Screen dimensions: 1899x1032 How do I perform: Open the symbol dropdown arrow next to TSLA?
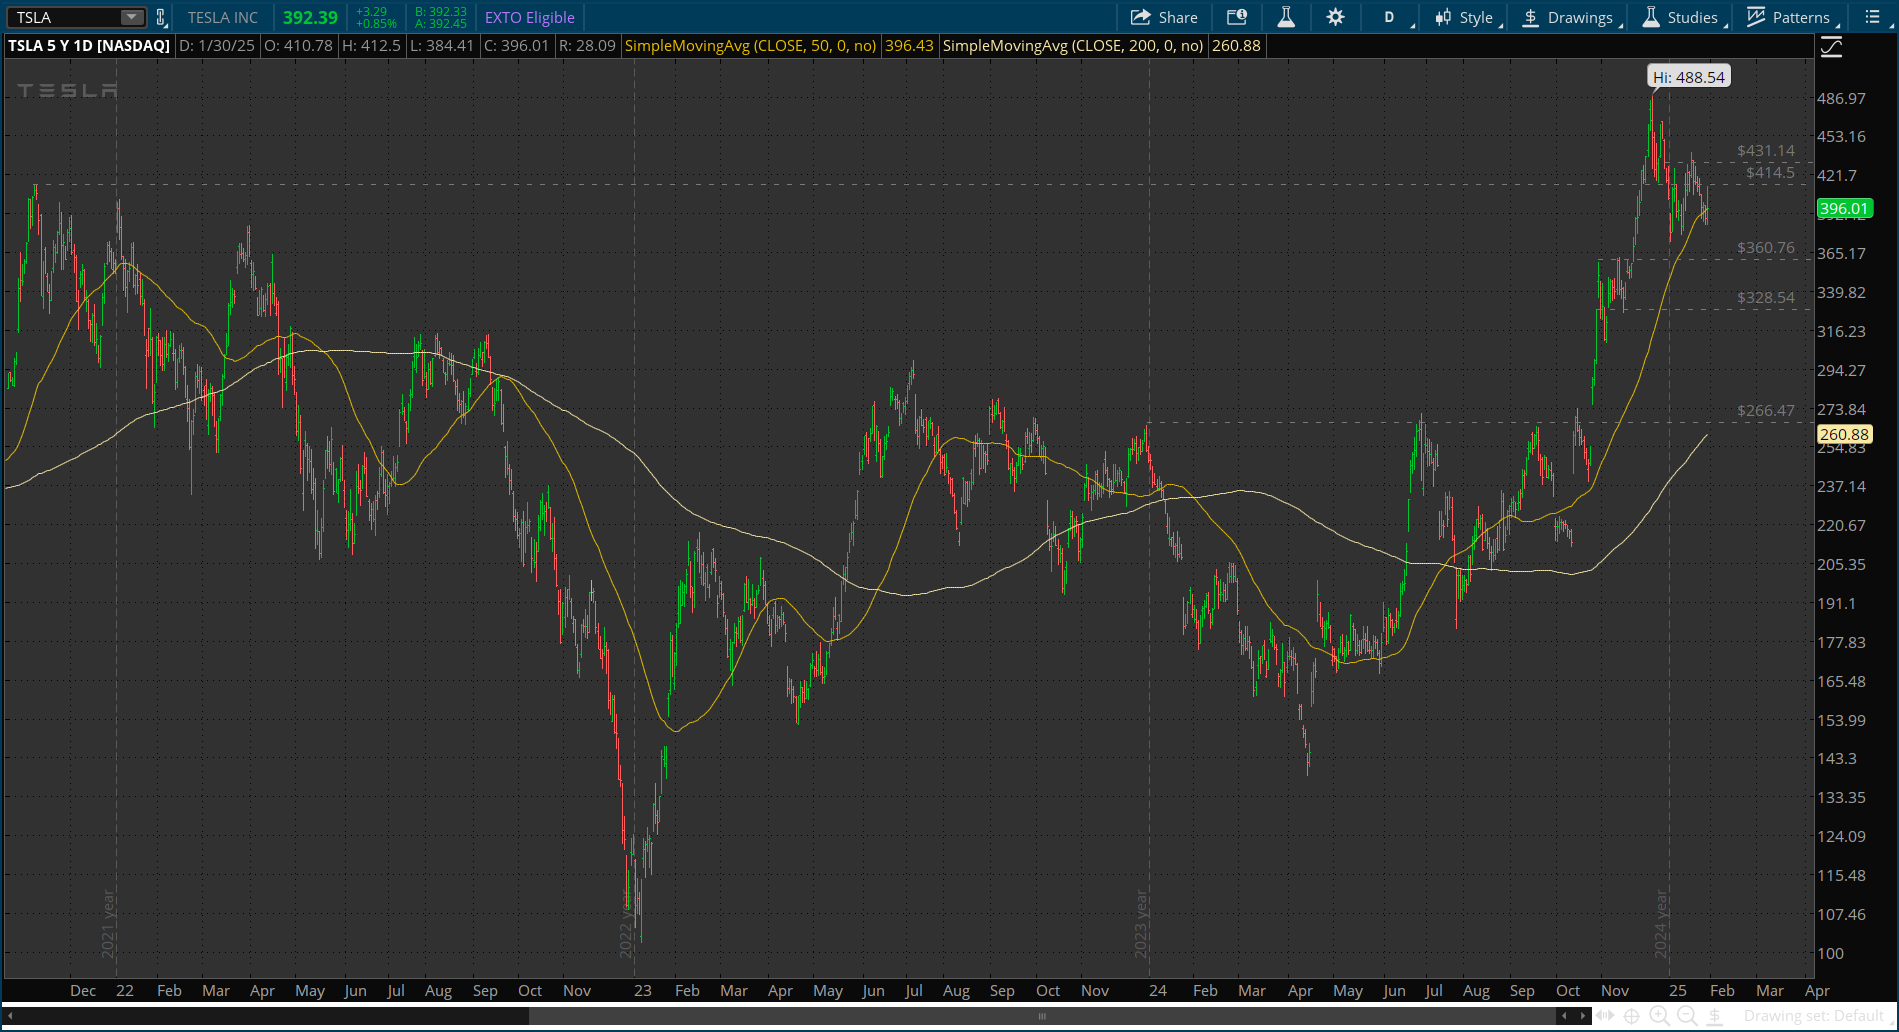click(132, 17)
